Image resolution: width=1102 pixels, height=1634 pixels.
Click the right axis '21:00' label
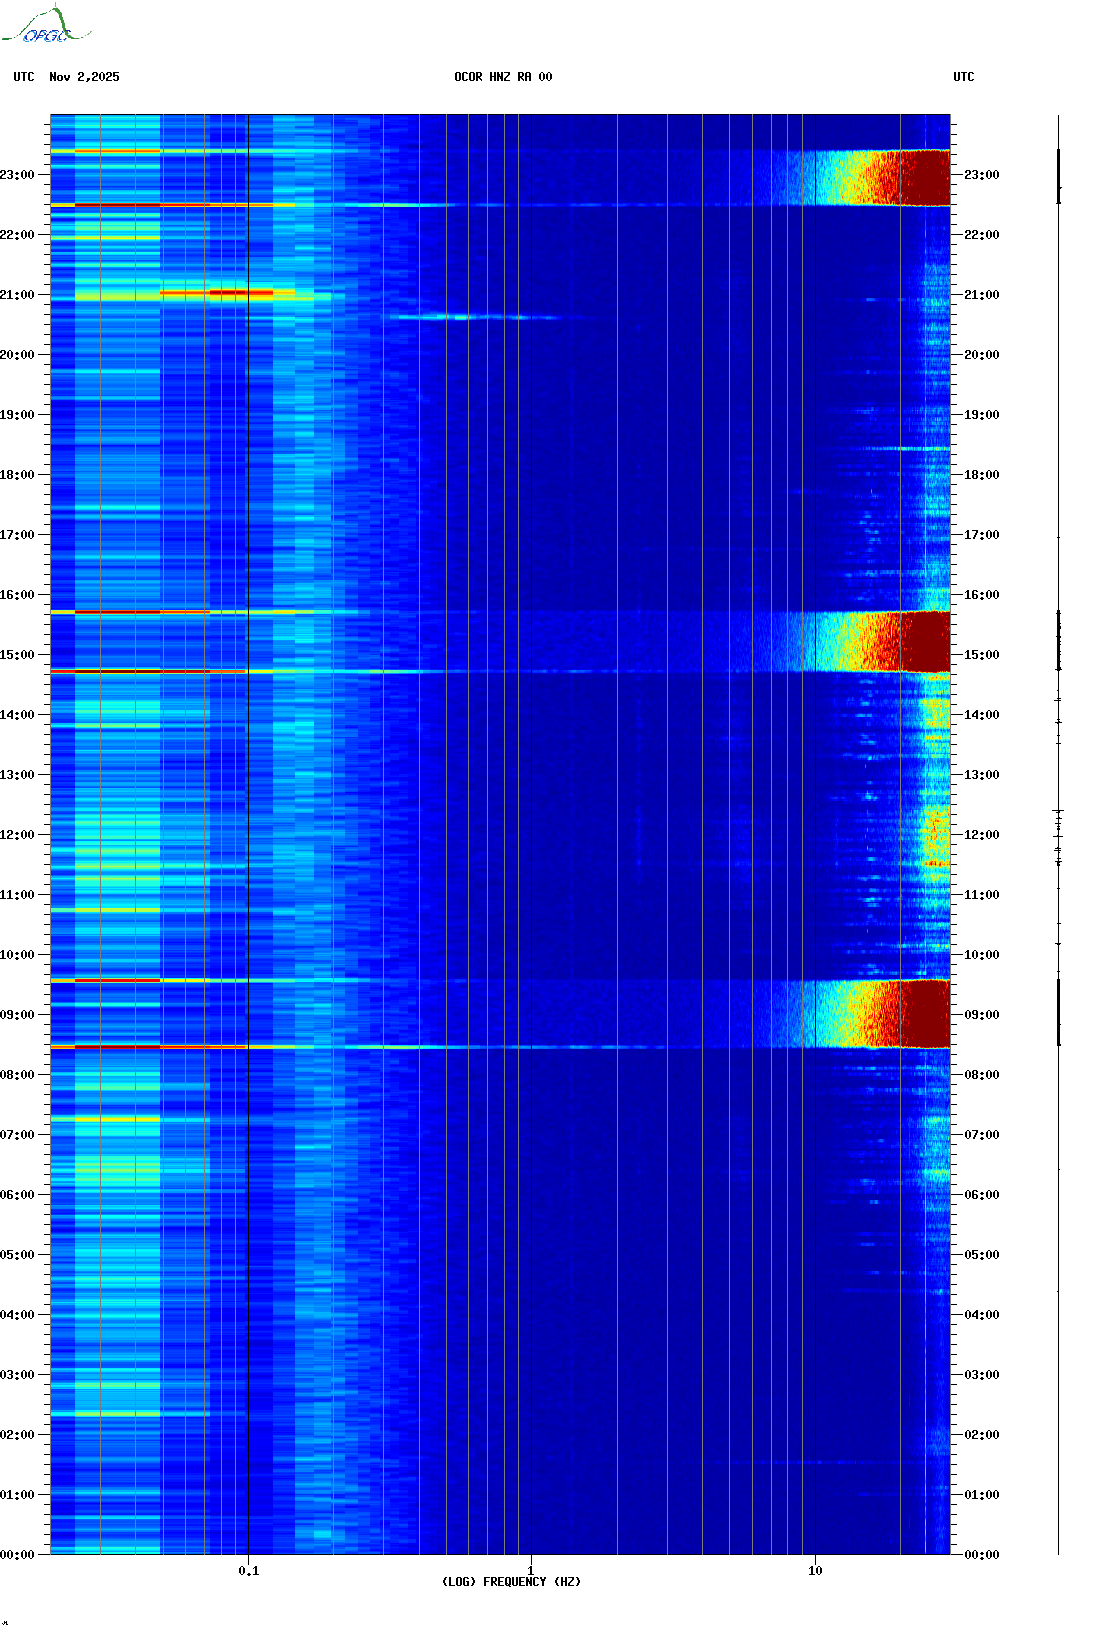(x=982, y=295)
